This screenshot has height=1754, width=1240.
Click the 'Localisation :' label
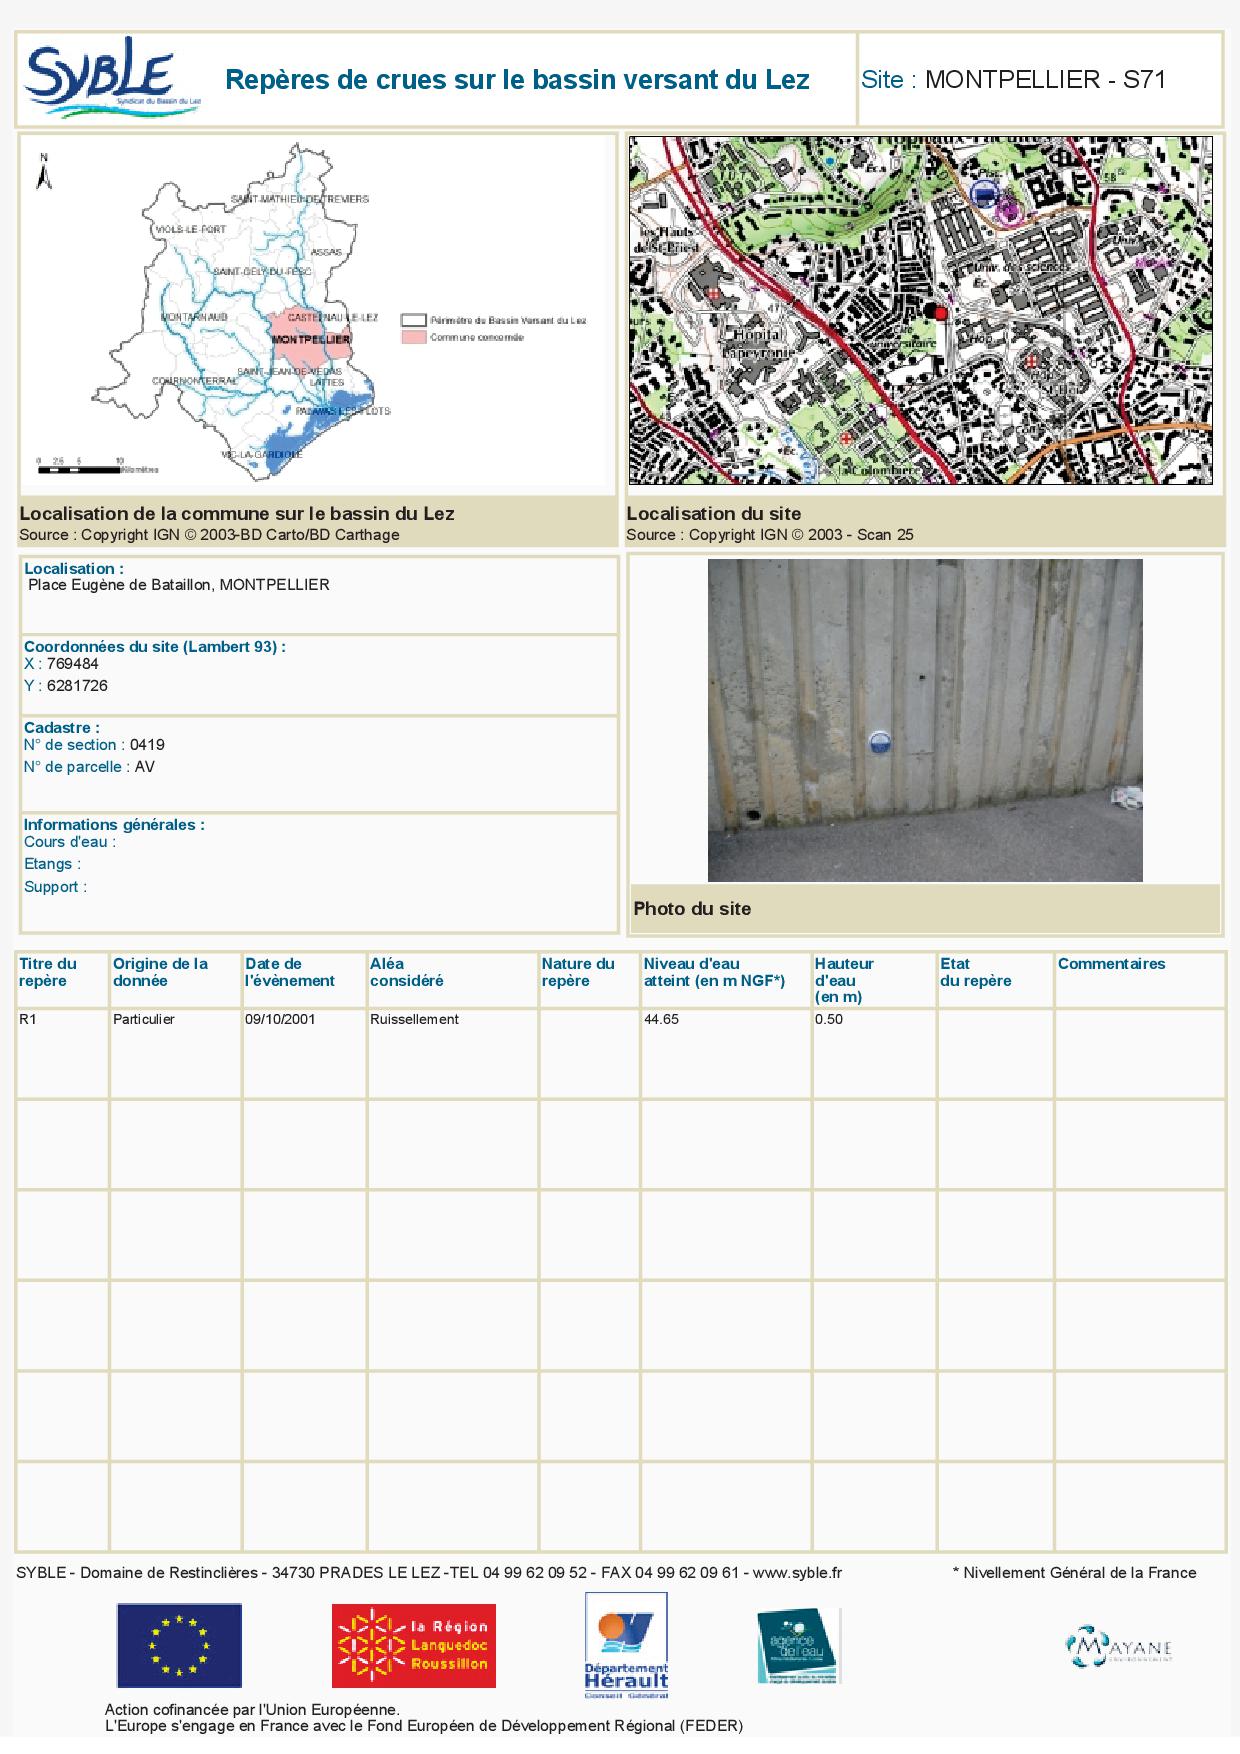click(x=74, y=569)
